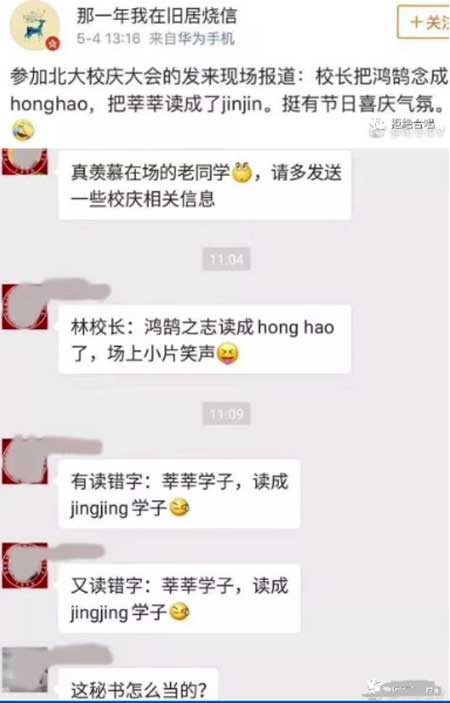This screenshot has height=703, width=450.
Task: Select the 这秘书怎么当的 message bubble
Action: point(138,685)
